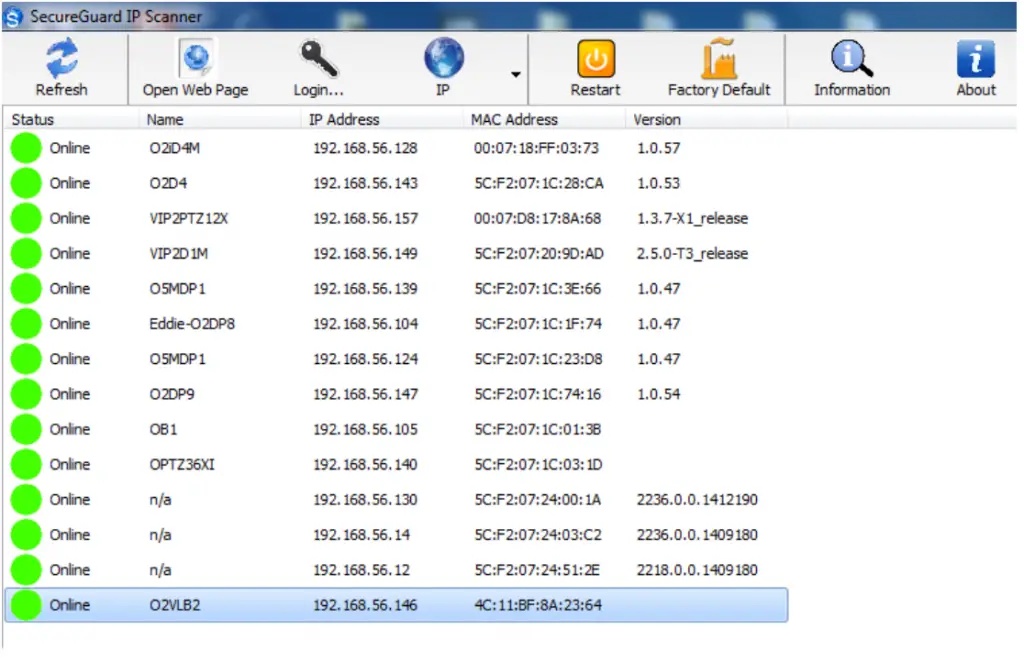Click the Factory Default icon
The image size is (1024, 662).
(719, 58)
